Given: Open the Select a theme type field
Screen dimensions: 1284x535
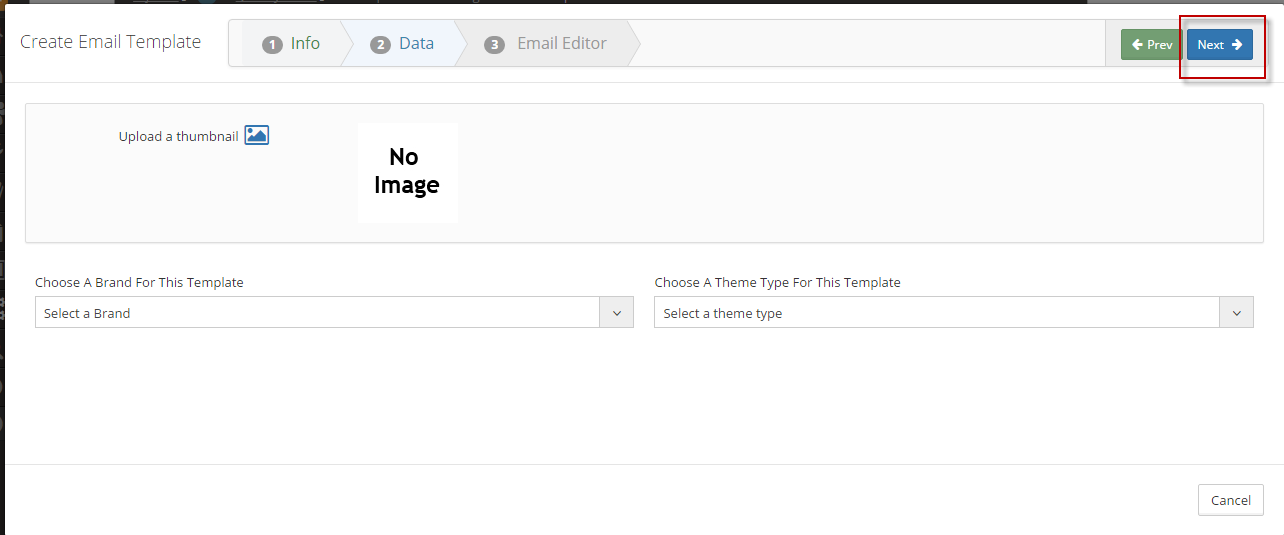Looking at the screenshot, I should click(x=954, y=313).
